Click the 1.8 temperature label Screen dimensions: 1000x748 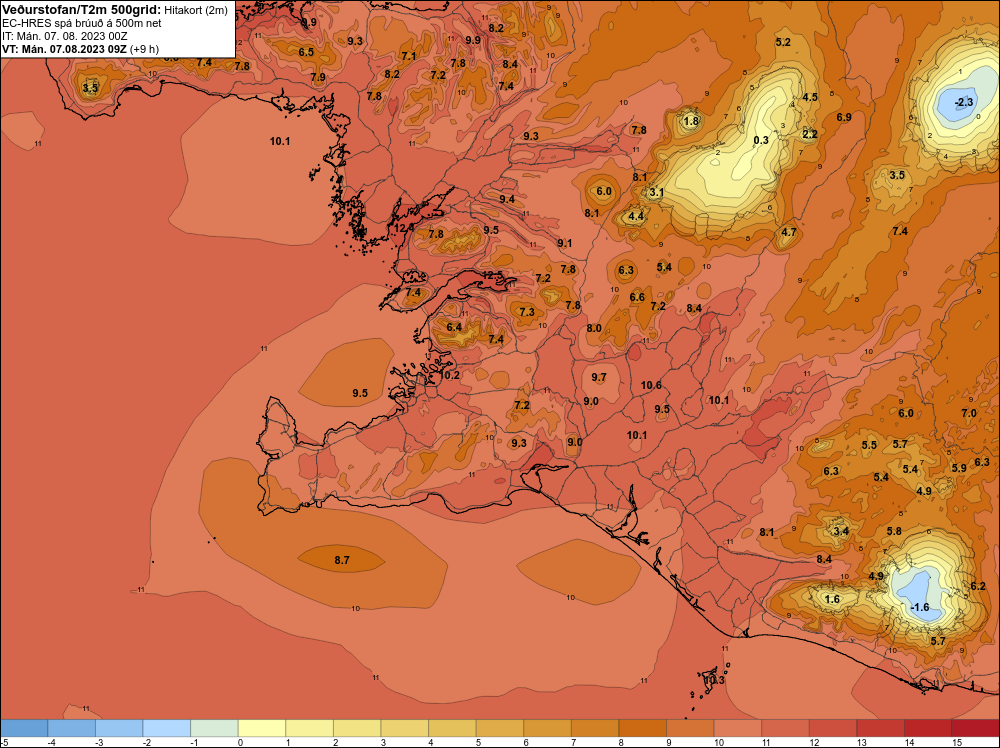(691, 121)
